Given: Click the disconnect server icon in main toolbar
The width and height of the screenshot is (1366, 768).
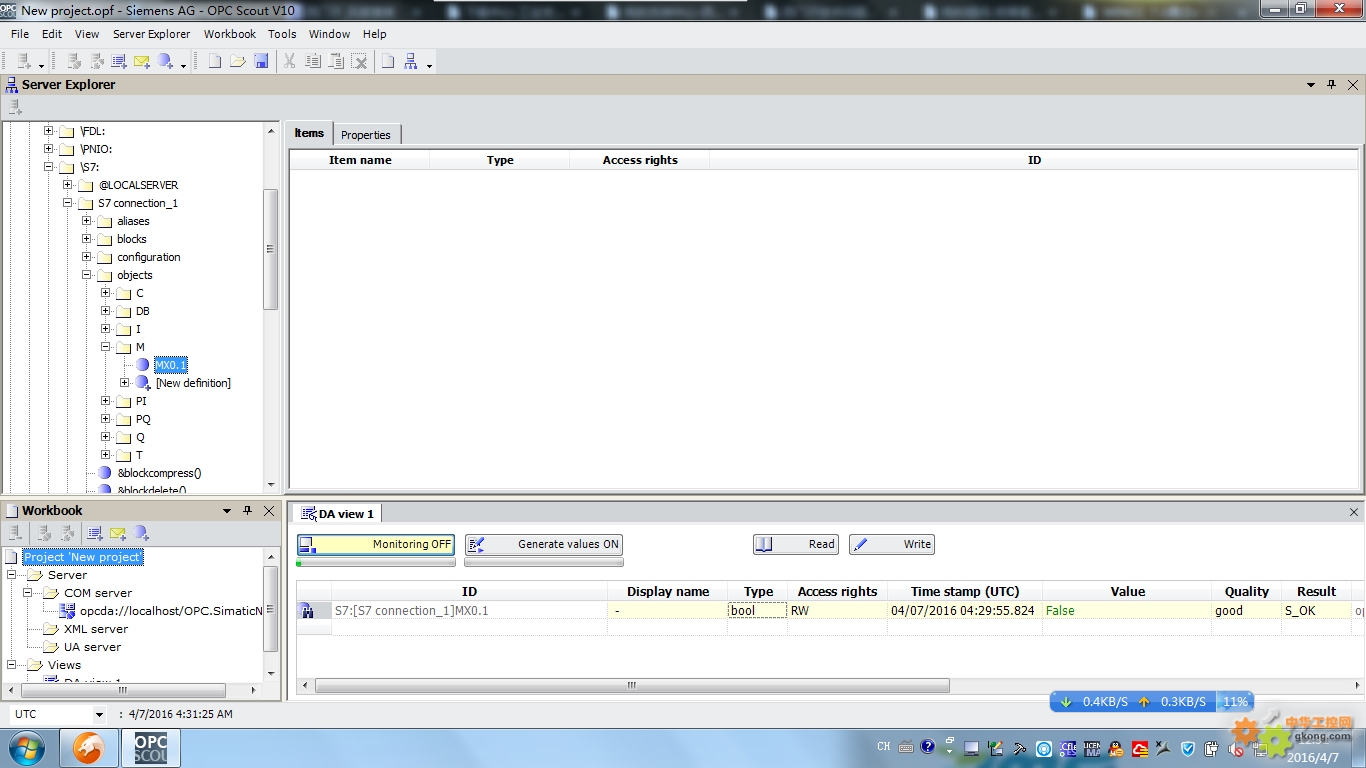Looking at the screenshot, I should click(97, 62).
